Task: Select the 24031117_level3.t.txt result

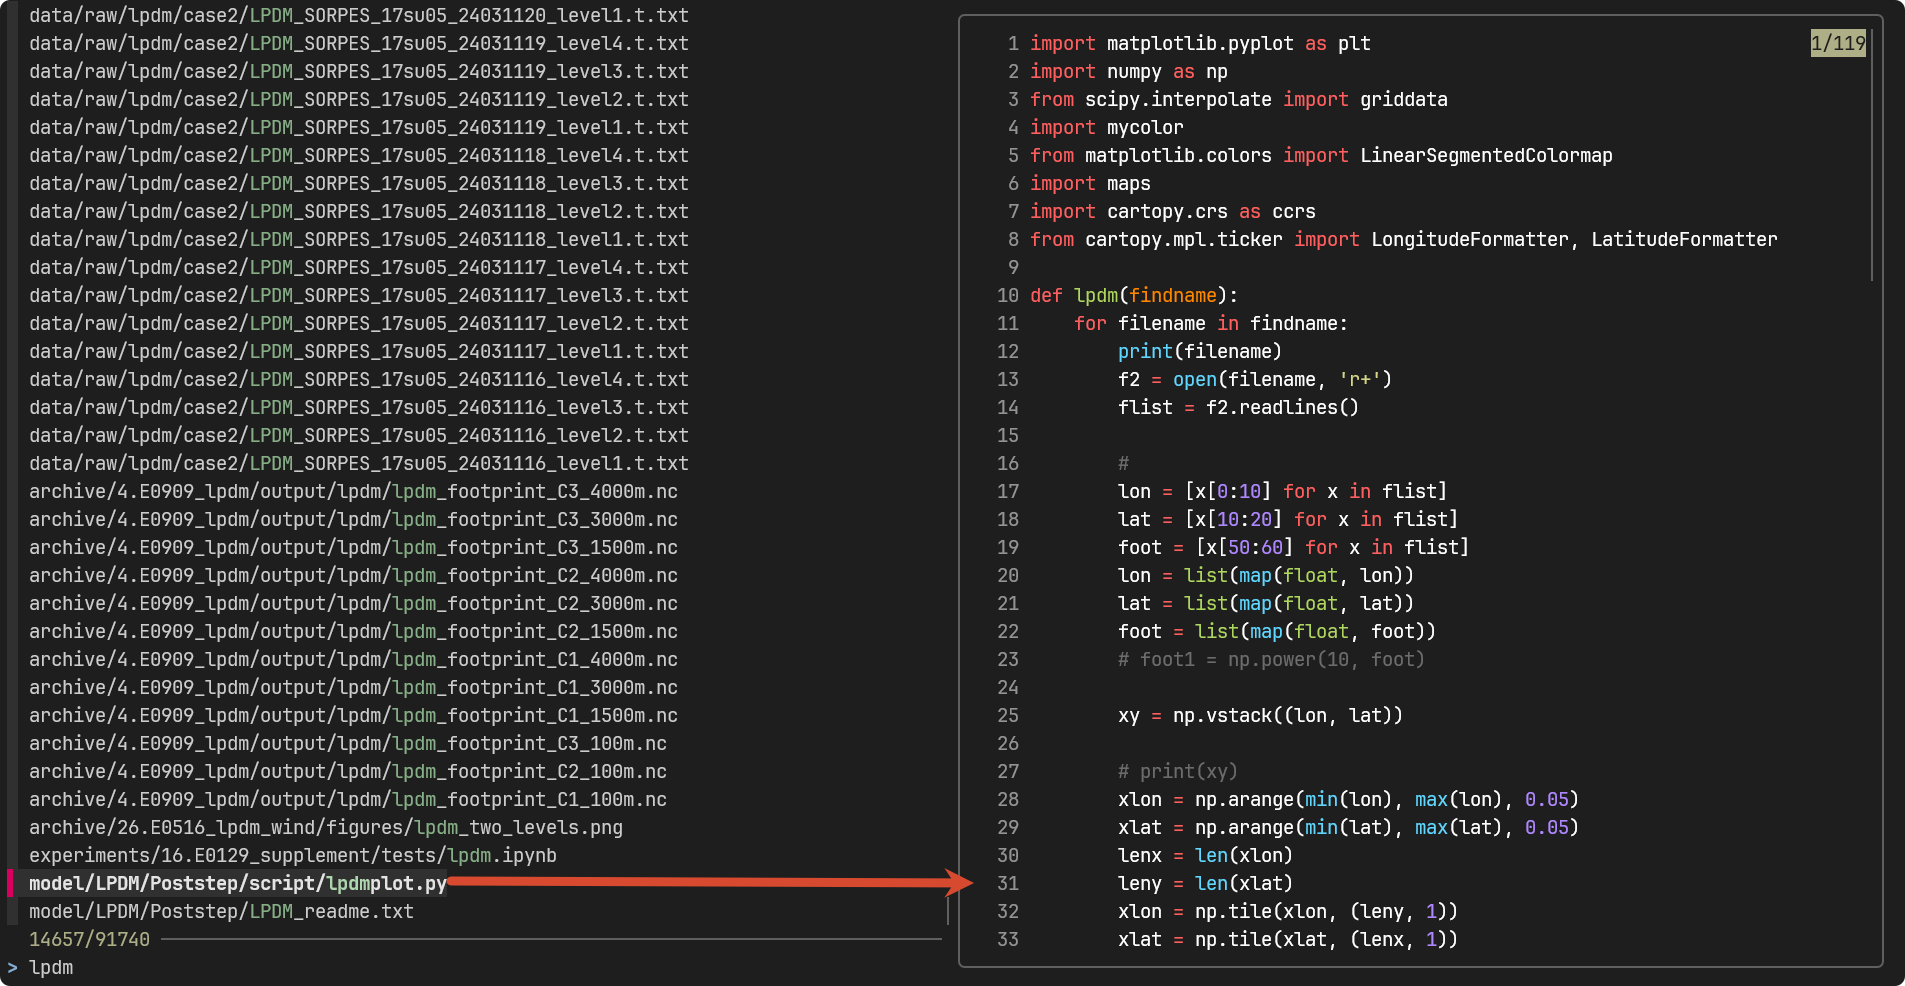Action: click(x=359, y=295)
